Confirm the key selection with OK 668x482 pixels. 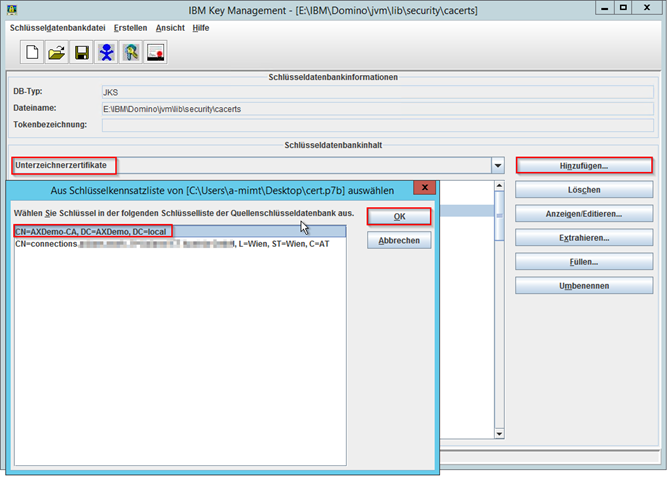click(x=399, y=216)
